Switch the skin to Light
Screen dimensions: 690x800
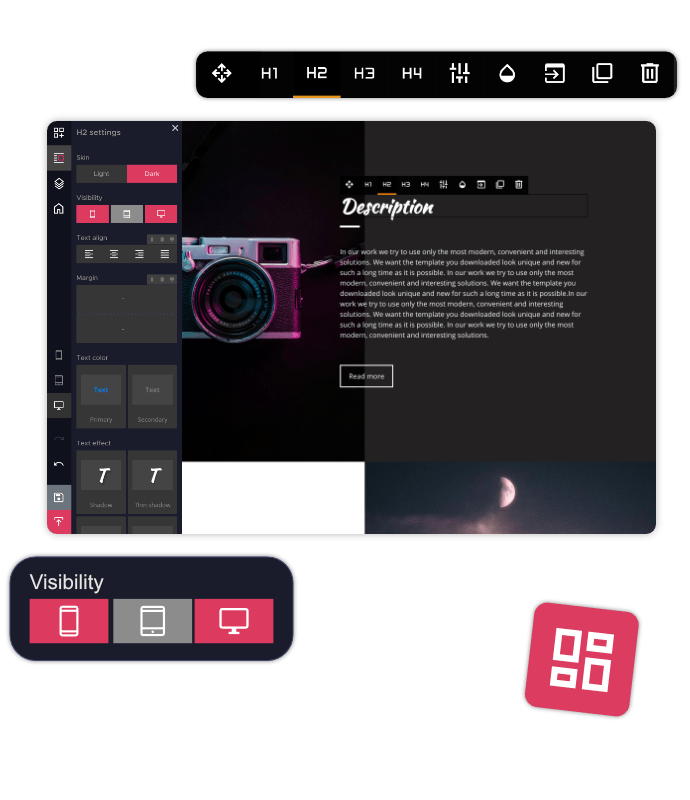point(101,174)
